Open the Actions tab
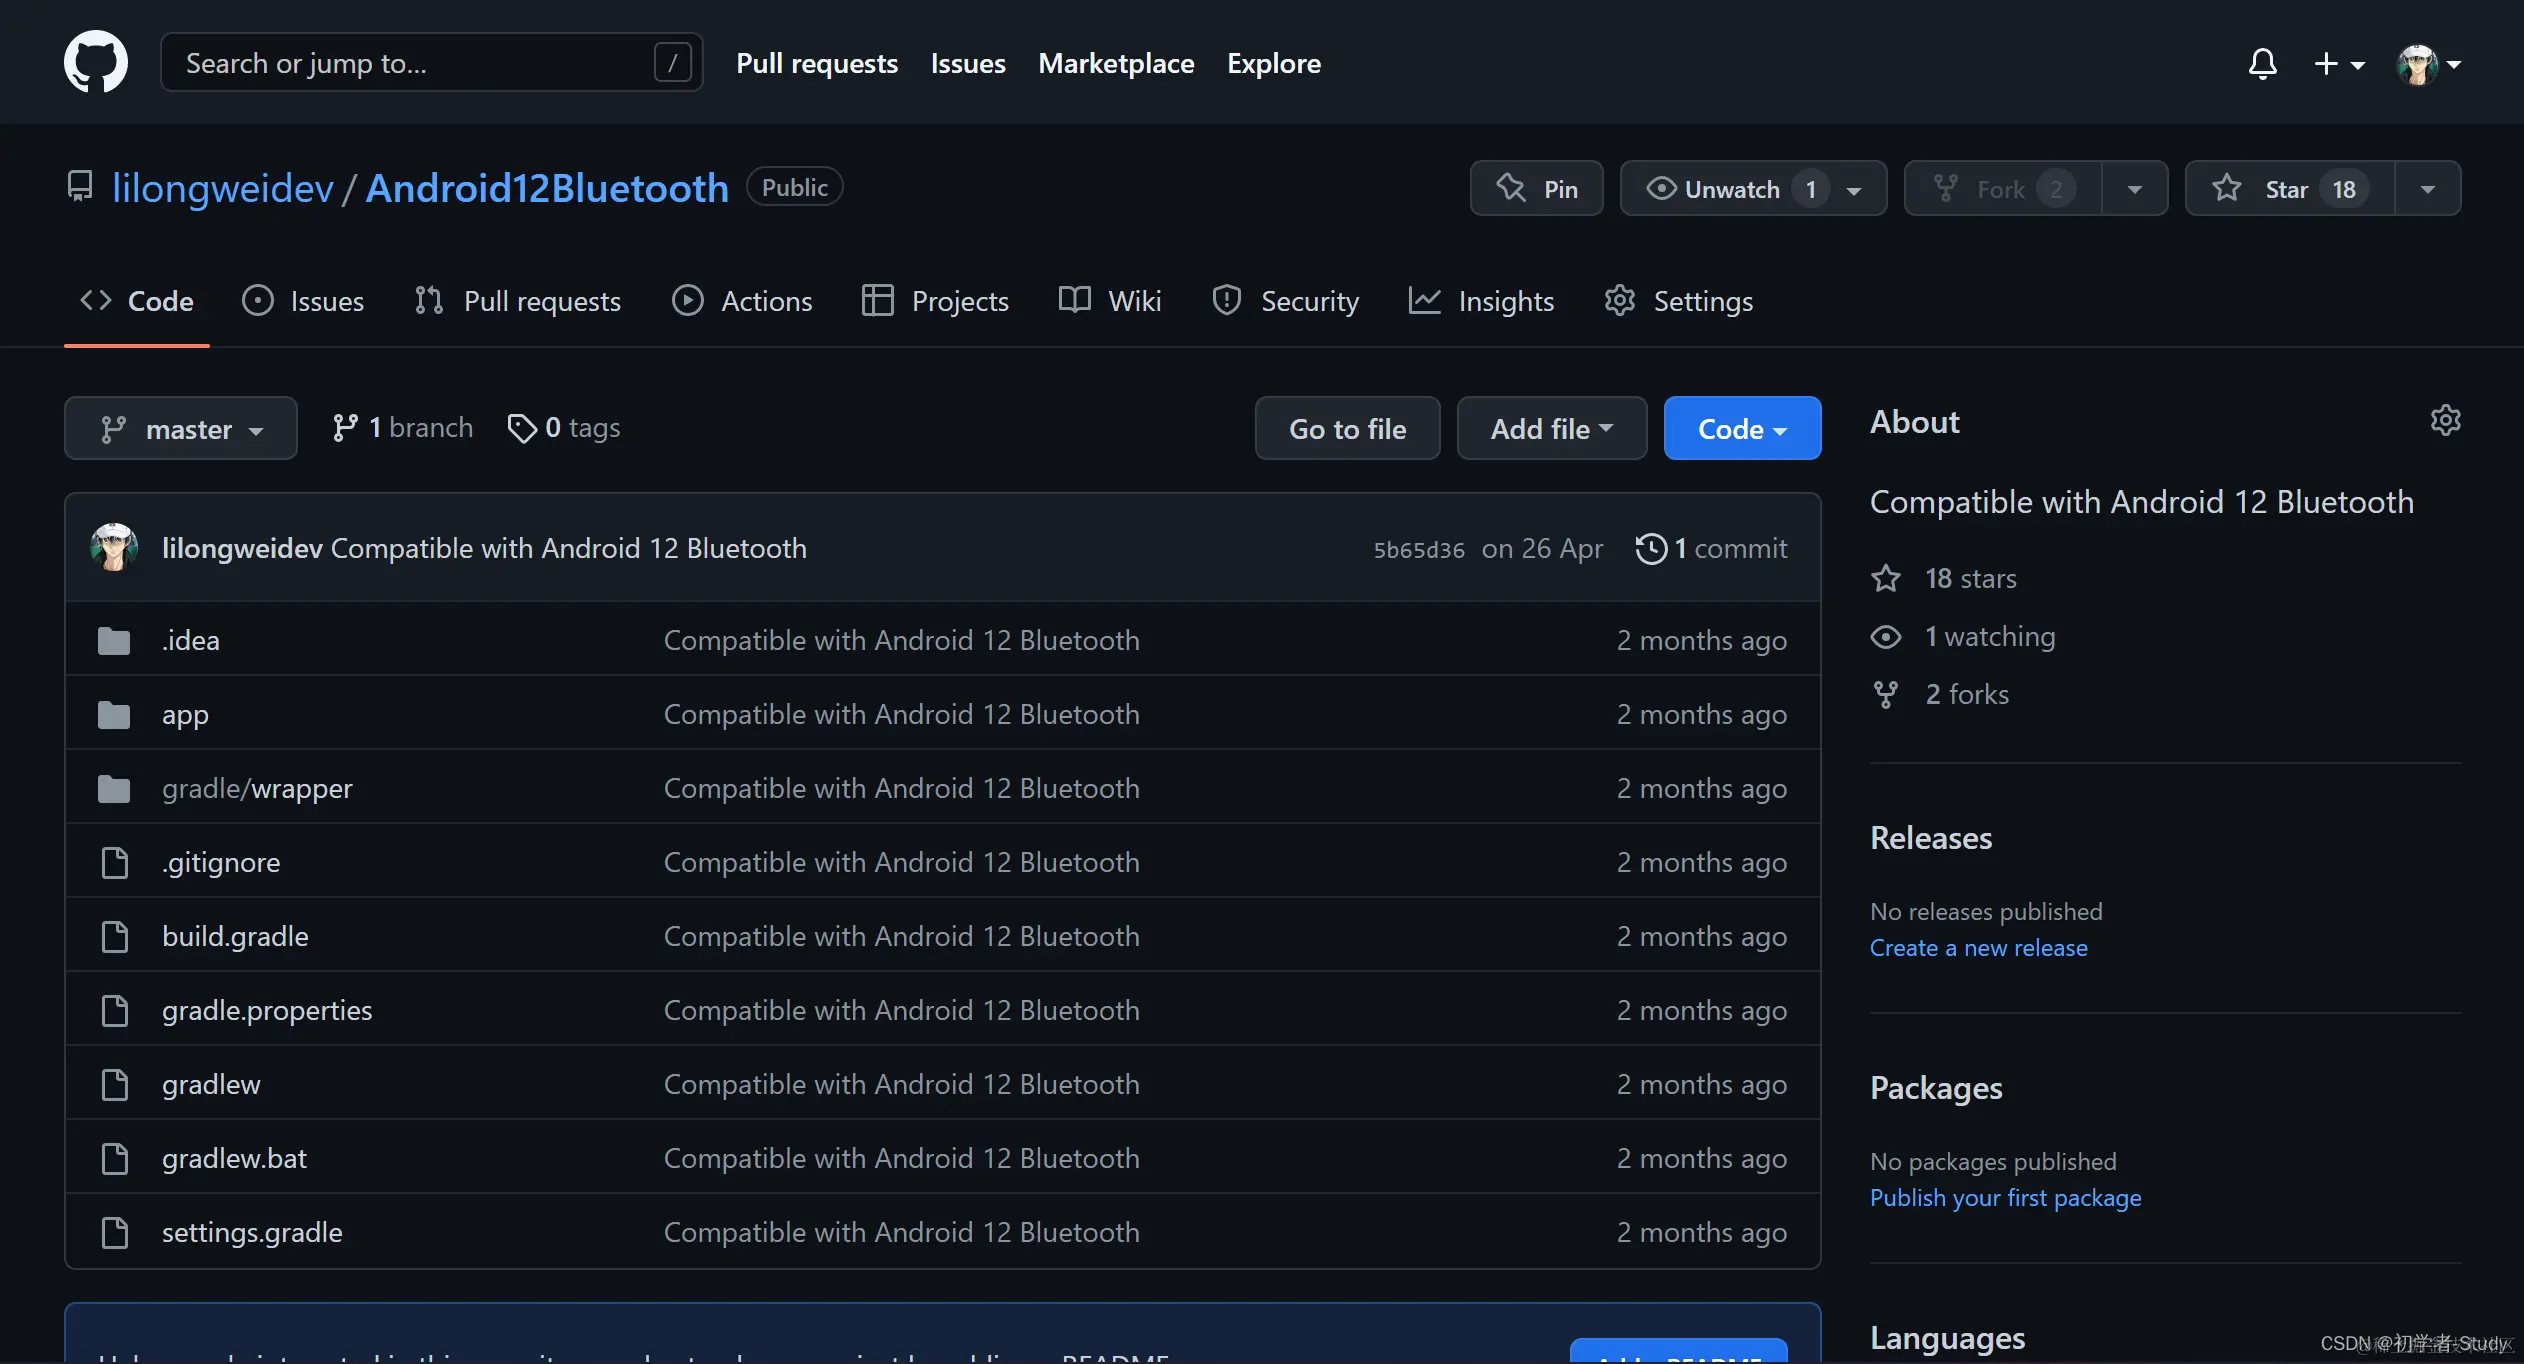The image size is (2524, 1364). (x=742, y=301)
